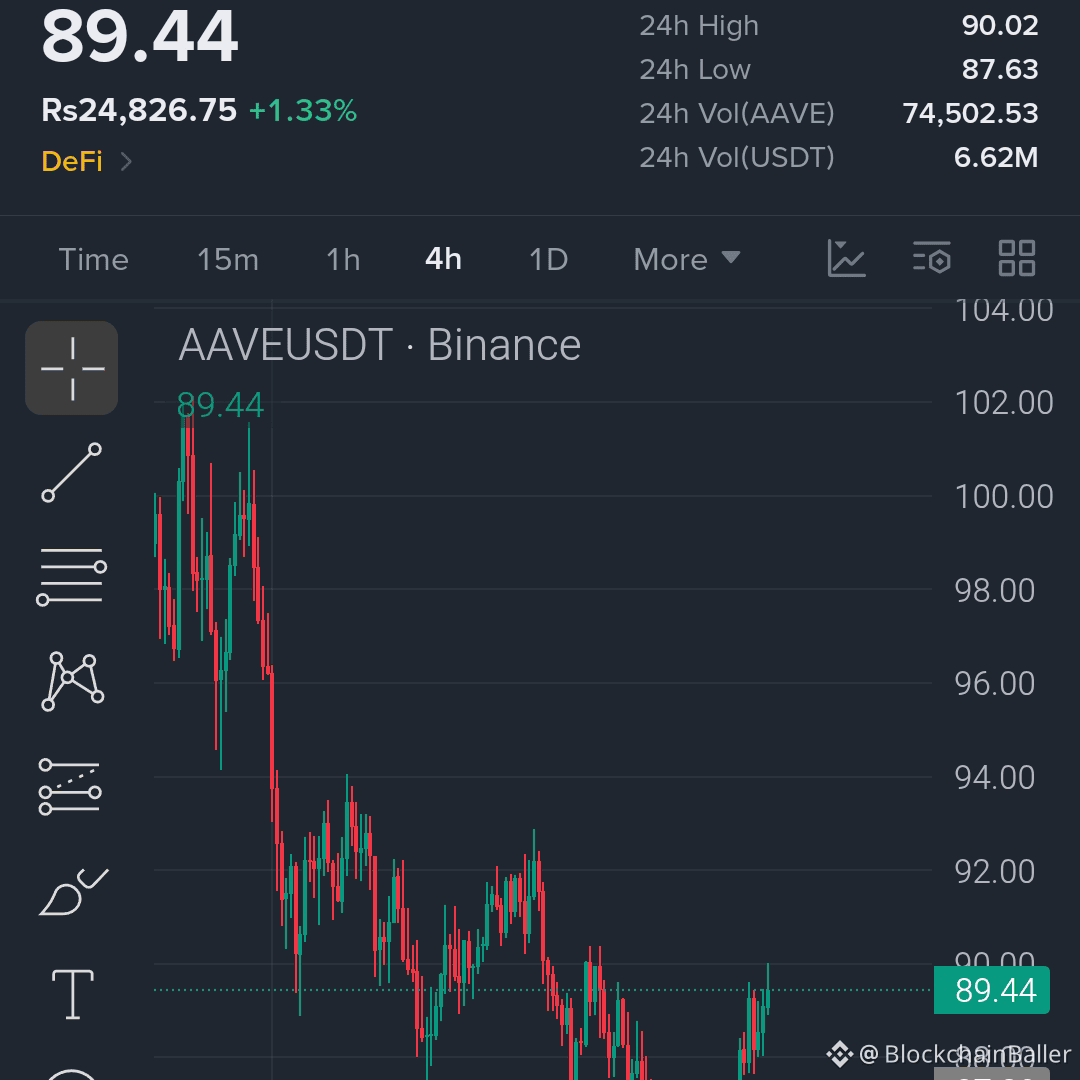Select the crosshair cursor tool
The width and height of the screenshot is (1080, 1080).
[x=72, y=368]
